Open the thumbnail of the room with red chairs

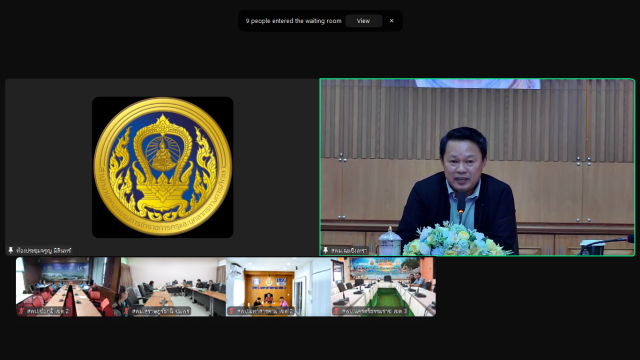click(68, 287)
